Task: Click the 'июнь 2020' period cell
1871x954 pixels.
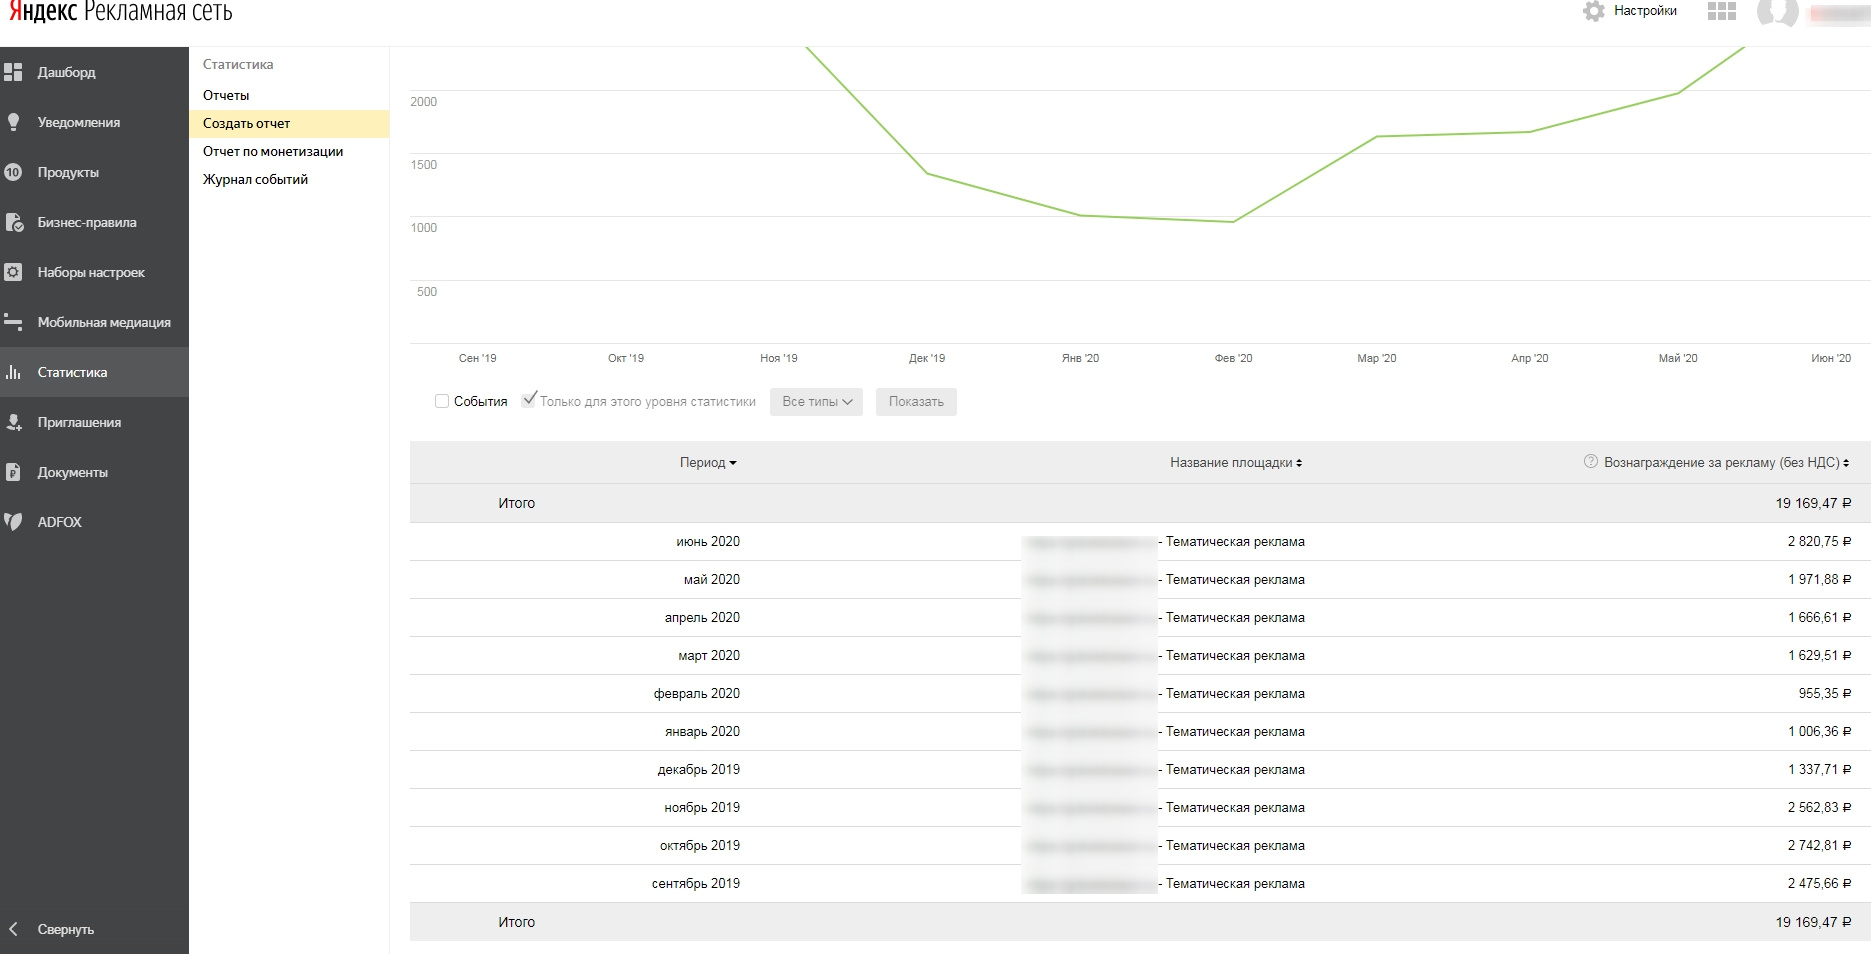Action: pos(708,541)
